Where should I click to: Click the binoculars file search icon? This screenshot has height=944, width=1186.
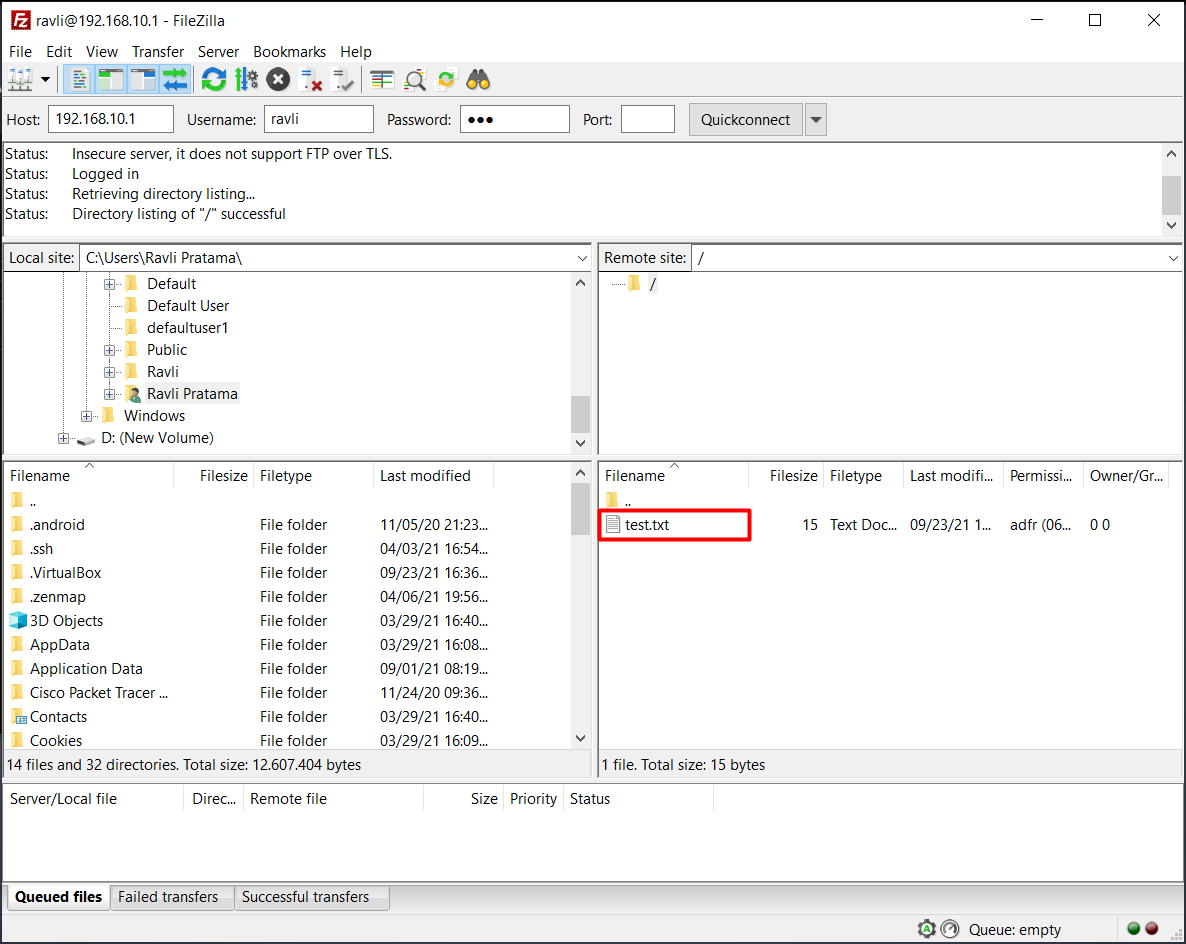coord(478,80)
